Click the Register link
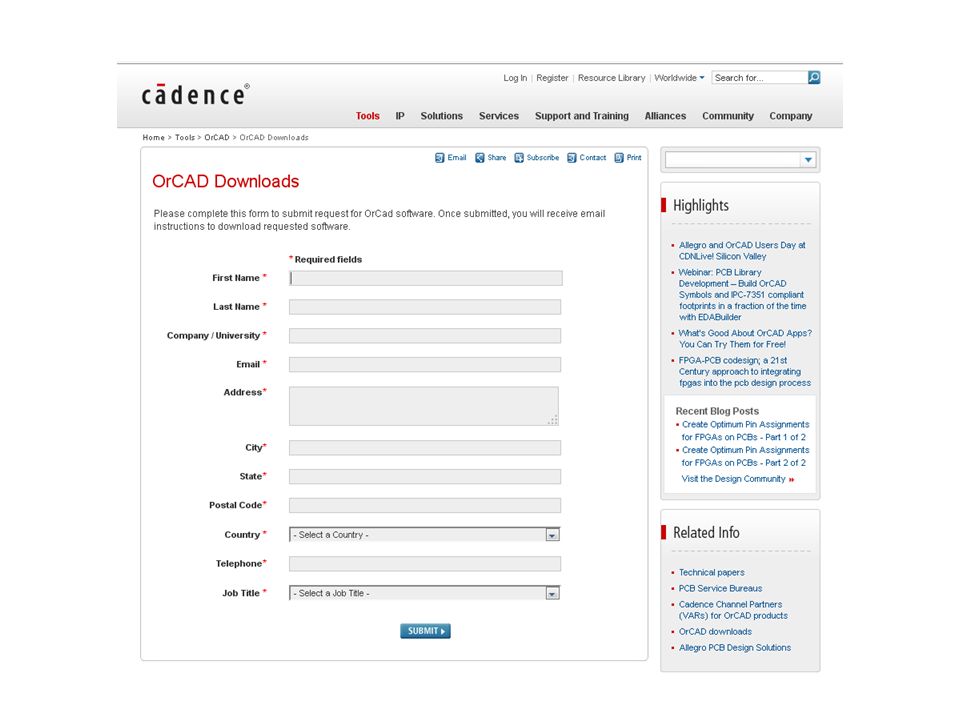The width and height of the screenshot is (960, 720). (552, 78)
